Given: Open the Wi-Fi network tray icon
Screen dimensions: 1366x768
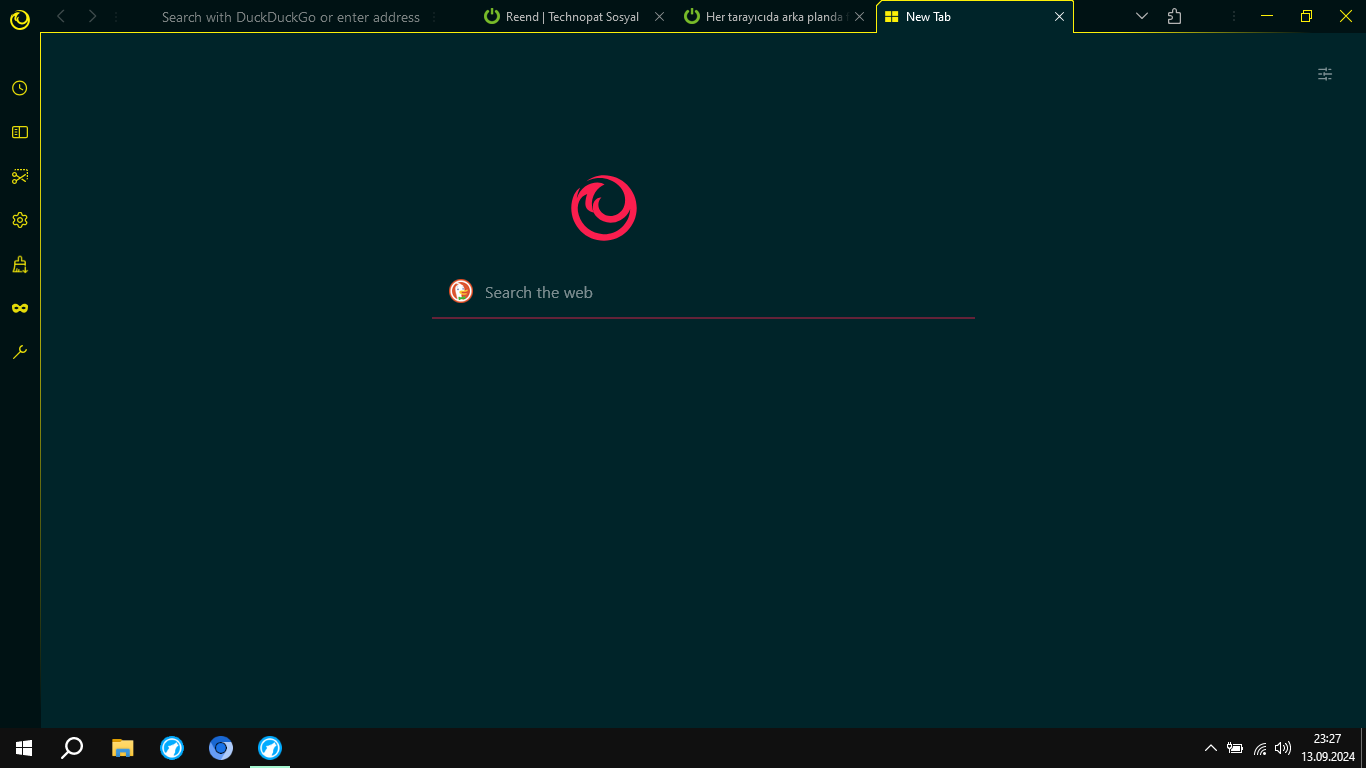Looking at the screenshot, I should pyautogui.click(x=1260, y=747).
